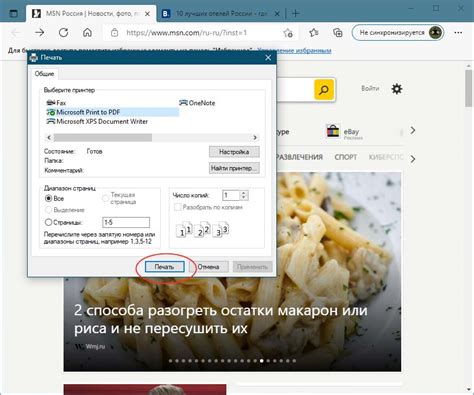Select the "Страницы" radio button
Viewport: 474px width, 395px height.
pyautogui.click(x=48, y=222)
